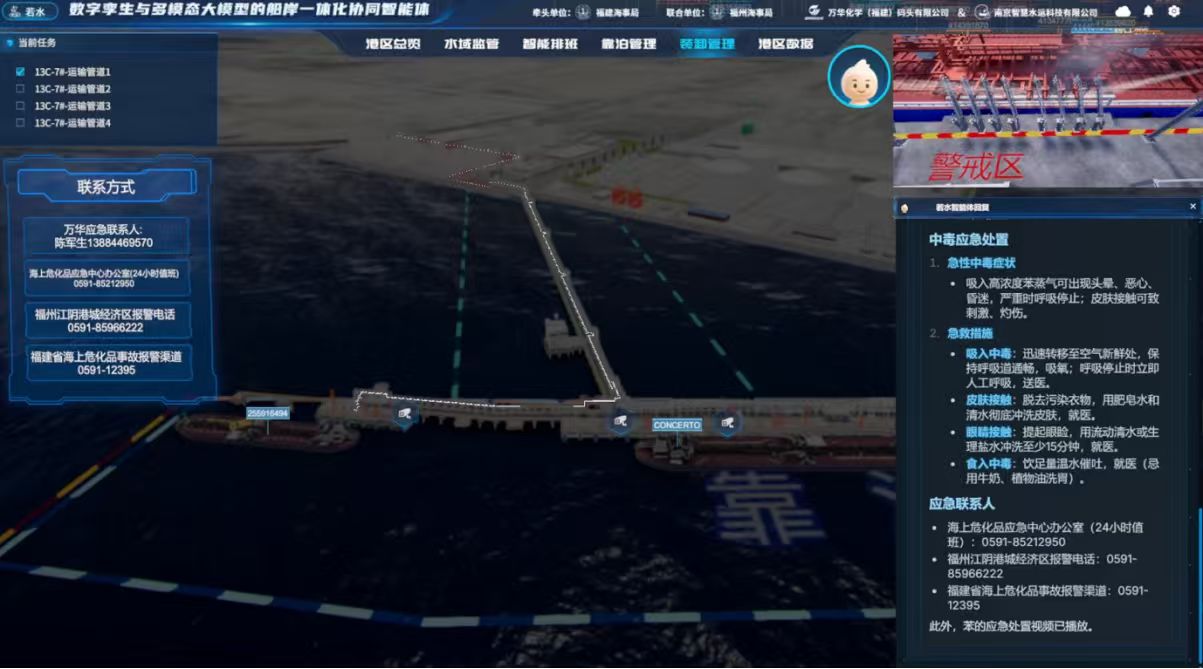This screenshot has width=1203, height=669.
Task: Open the cloud icon in top bar
Action: 1122,12
